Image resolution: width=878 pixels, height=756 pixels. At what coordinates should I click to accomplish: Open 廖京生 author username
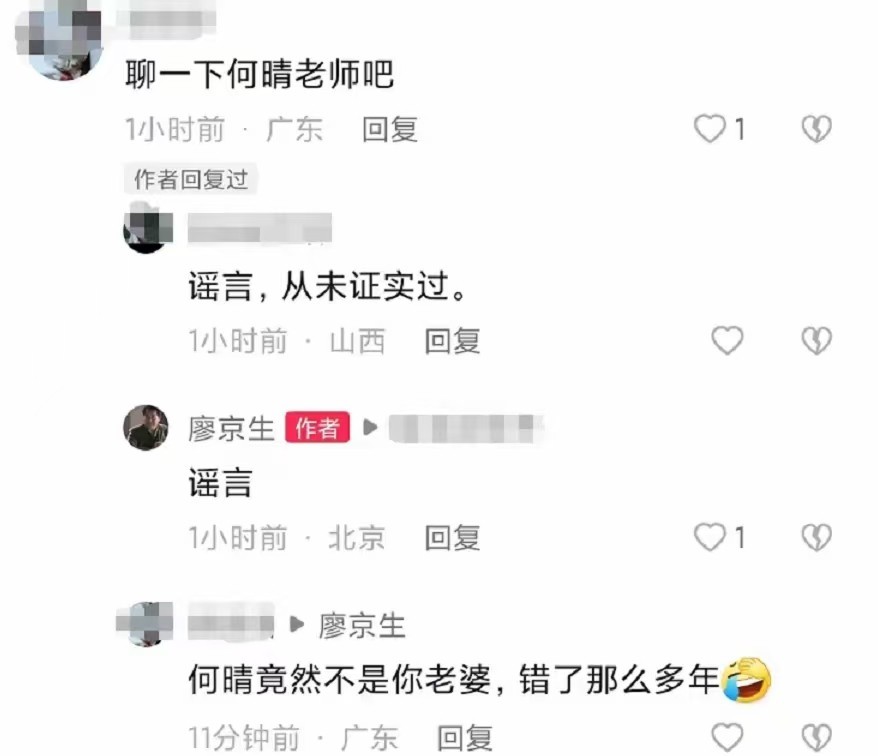pyautogui.click(x=231, y=428)
